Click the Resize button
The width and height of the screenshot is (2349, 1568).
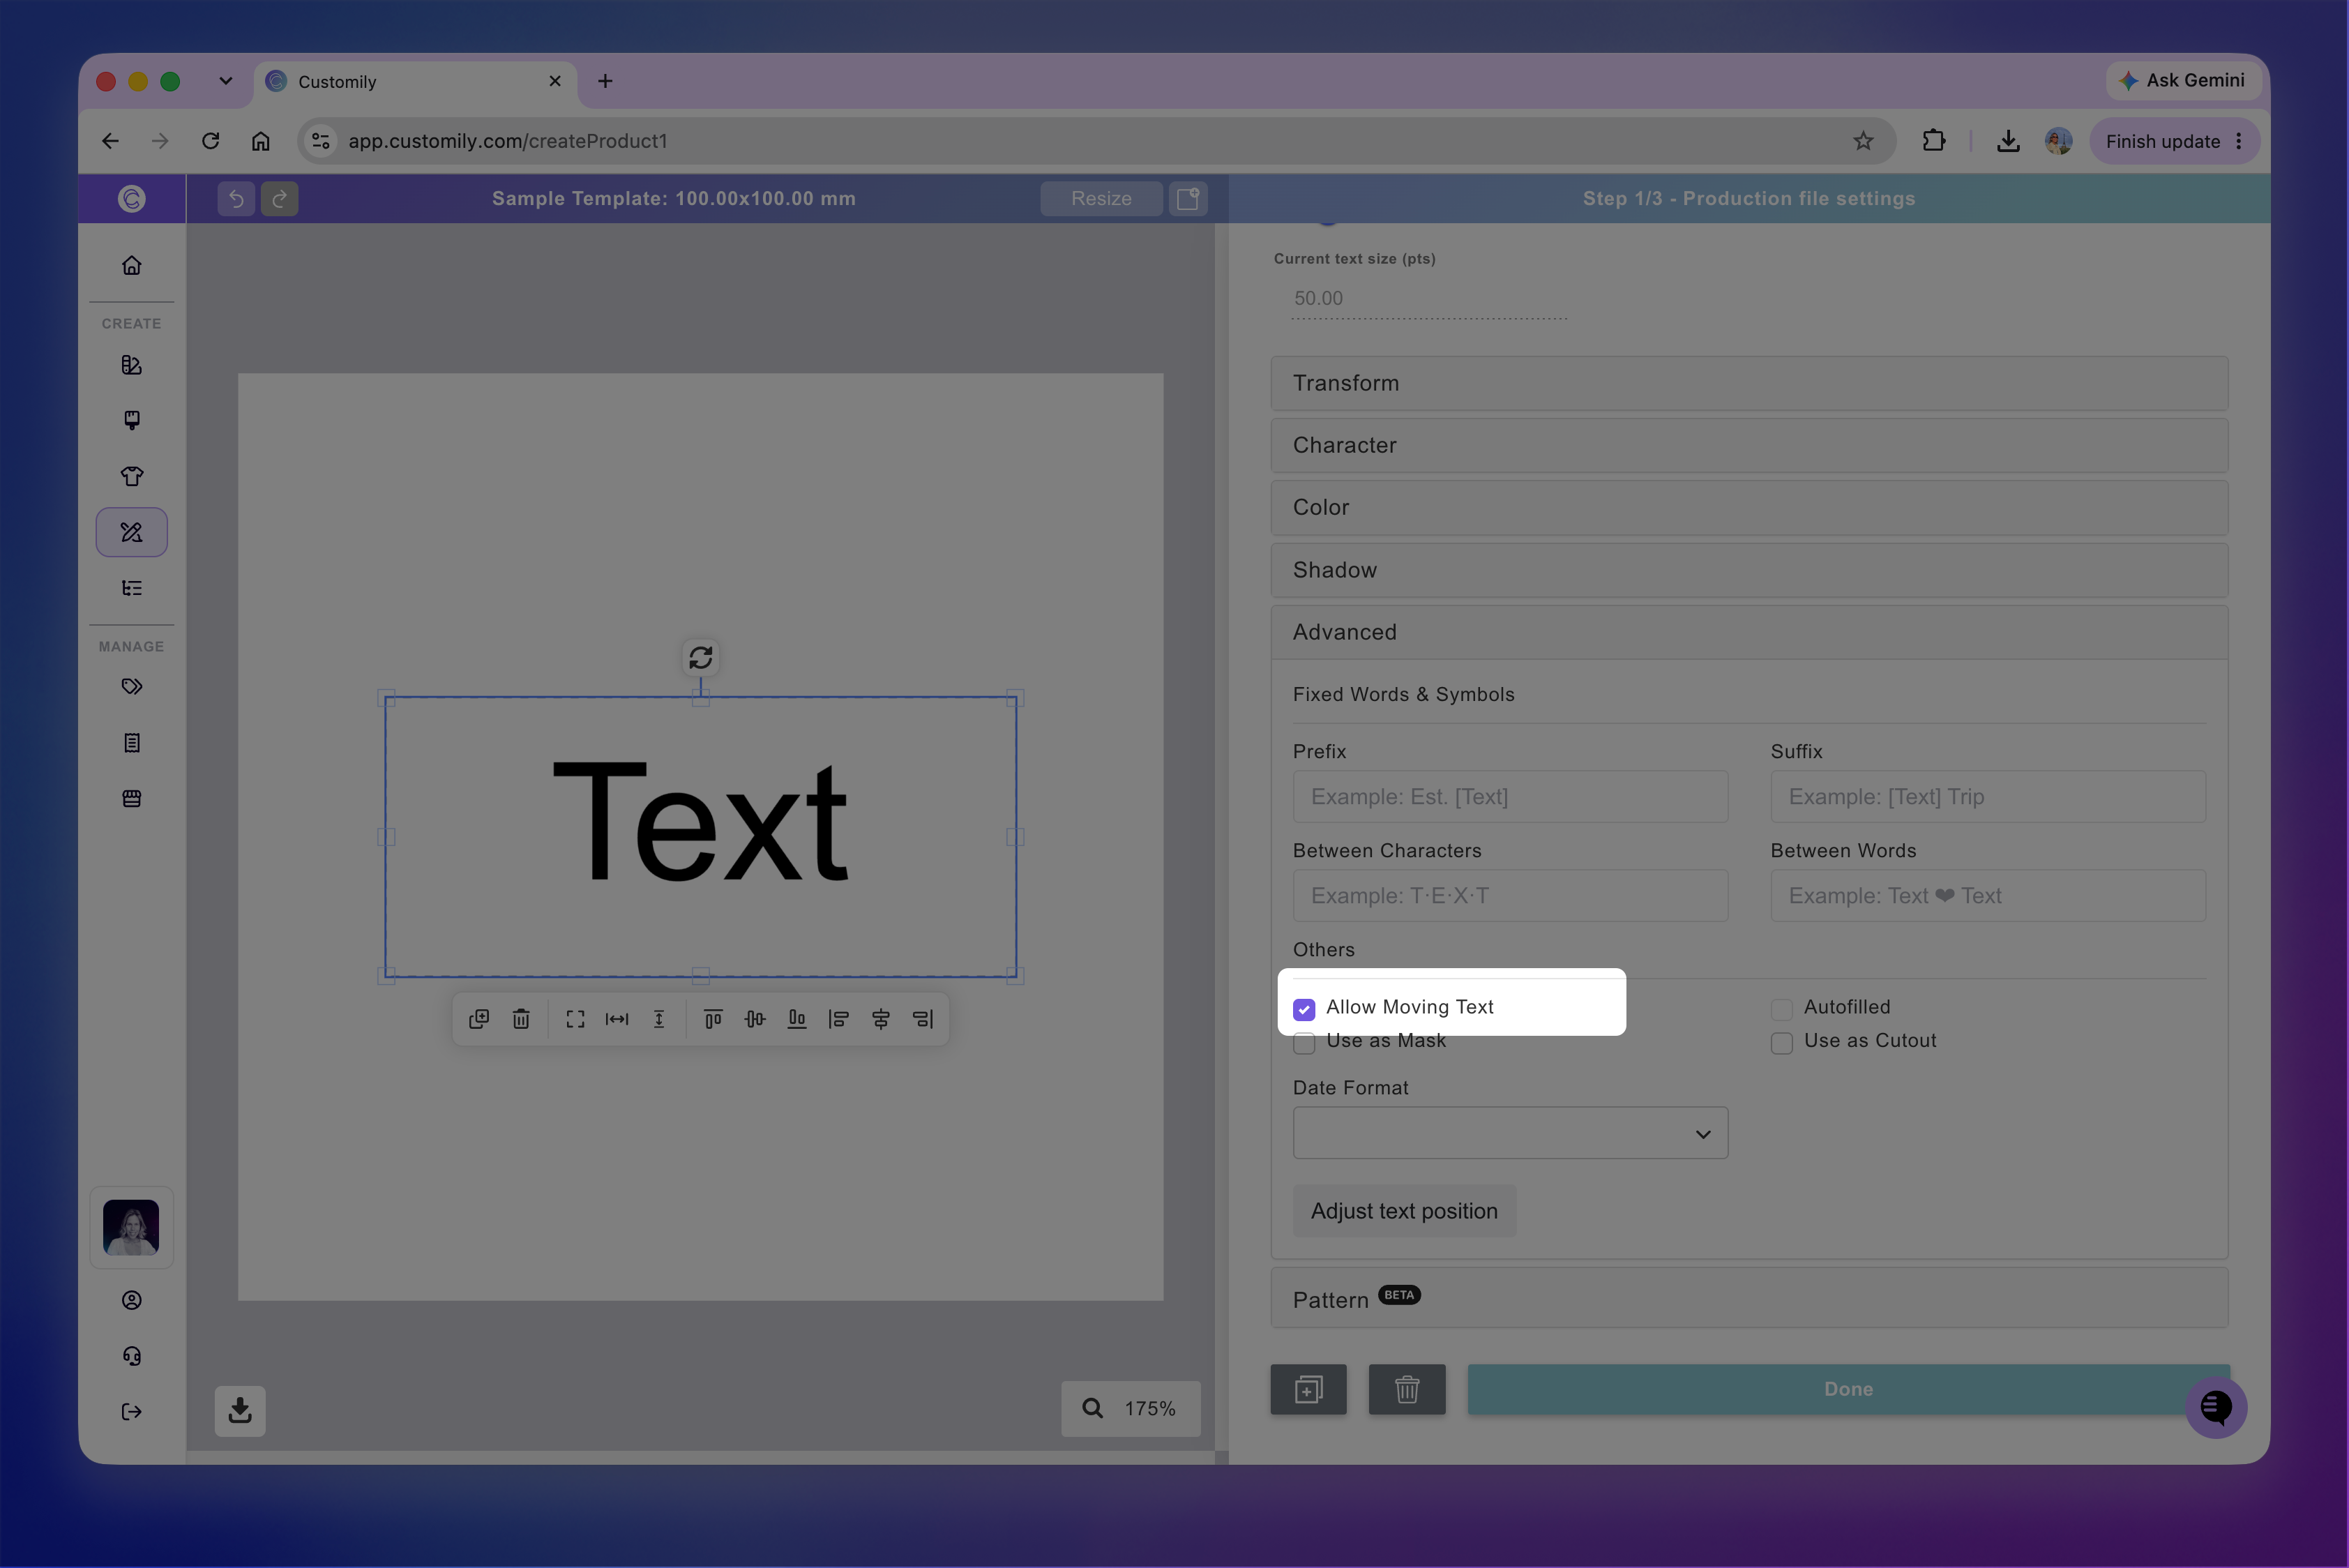pyautogui.click(x=1101, y=199)
